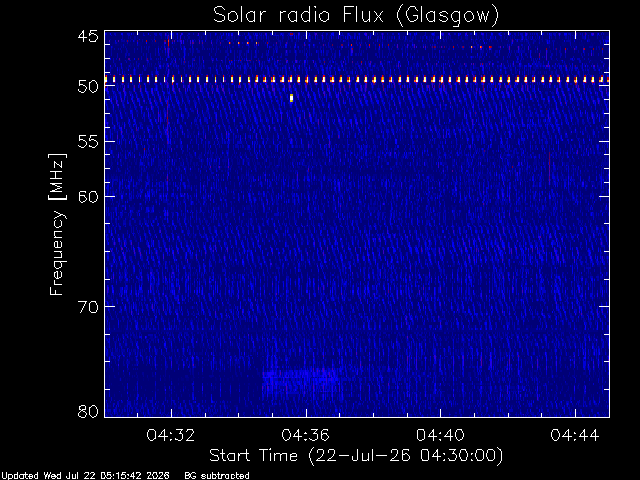Click the Updated timestamp text
The height and width of the screenshot is (480, 640).
pyautogui.click(x=85, y=476)
